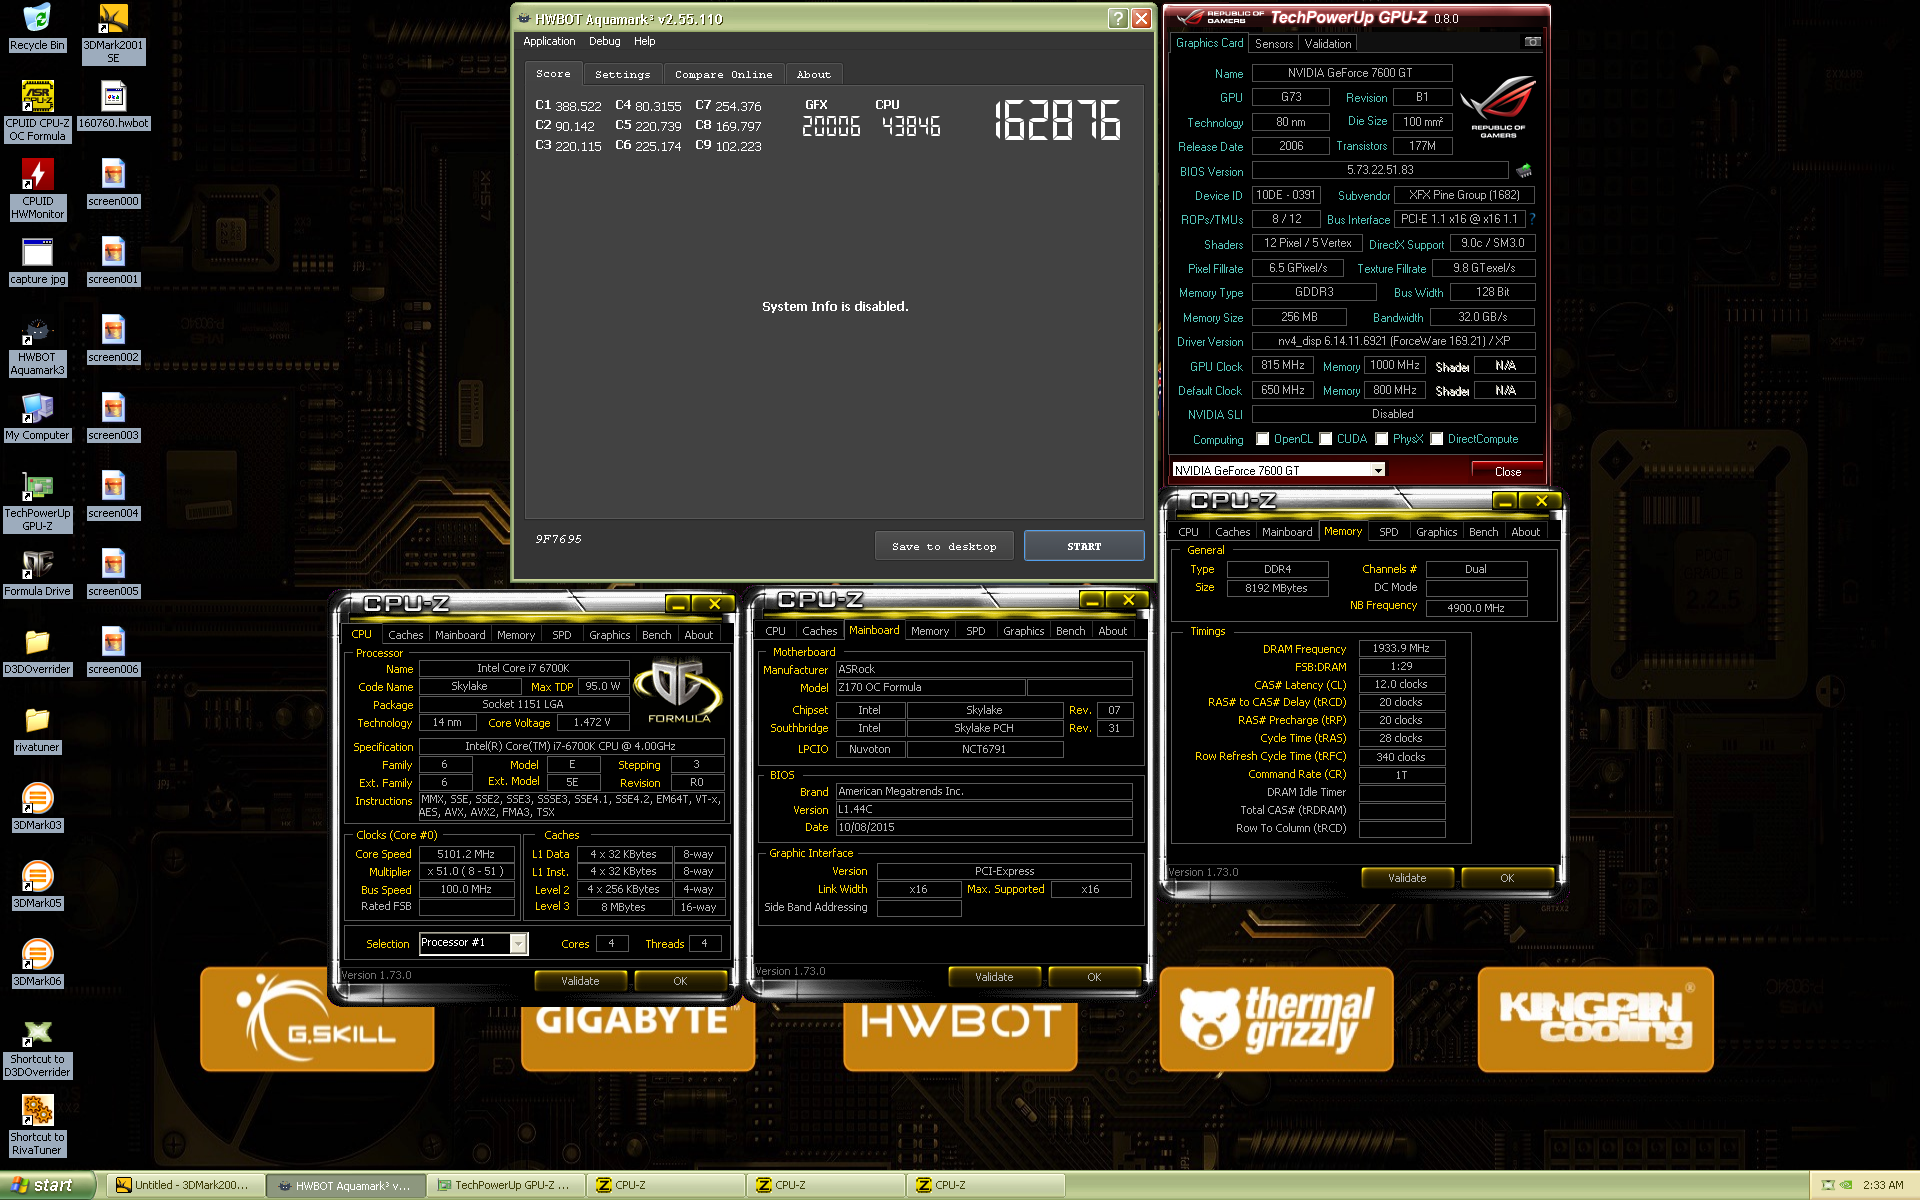The image size is (1920, 1200).
Task: Click the GPU-Z BIOS Version field
Action: 1380,171
